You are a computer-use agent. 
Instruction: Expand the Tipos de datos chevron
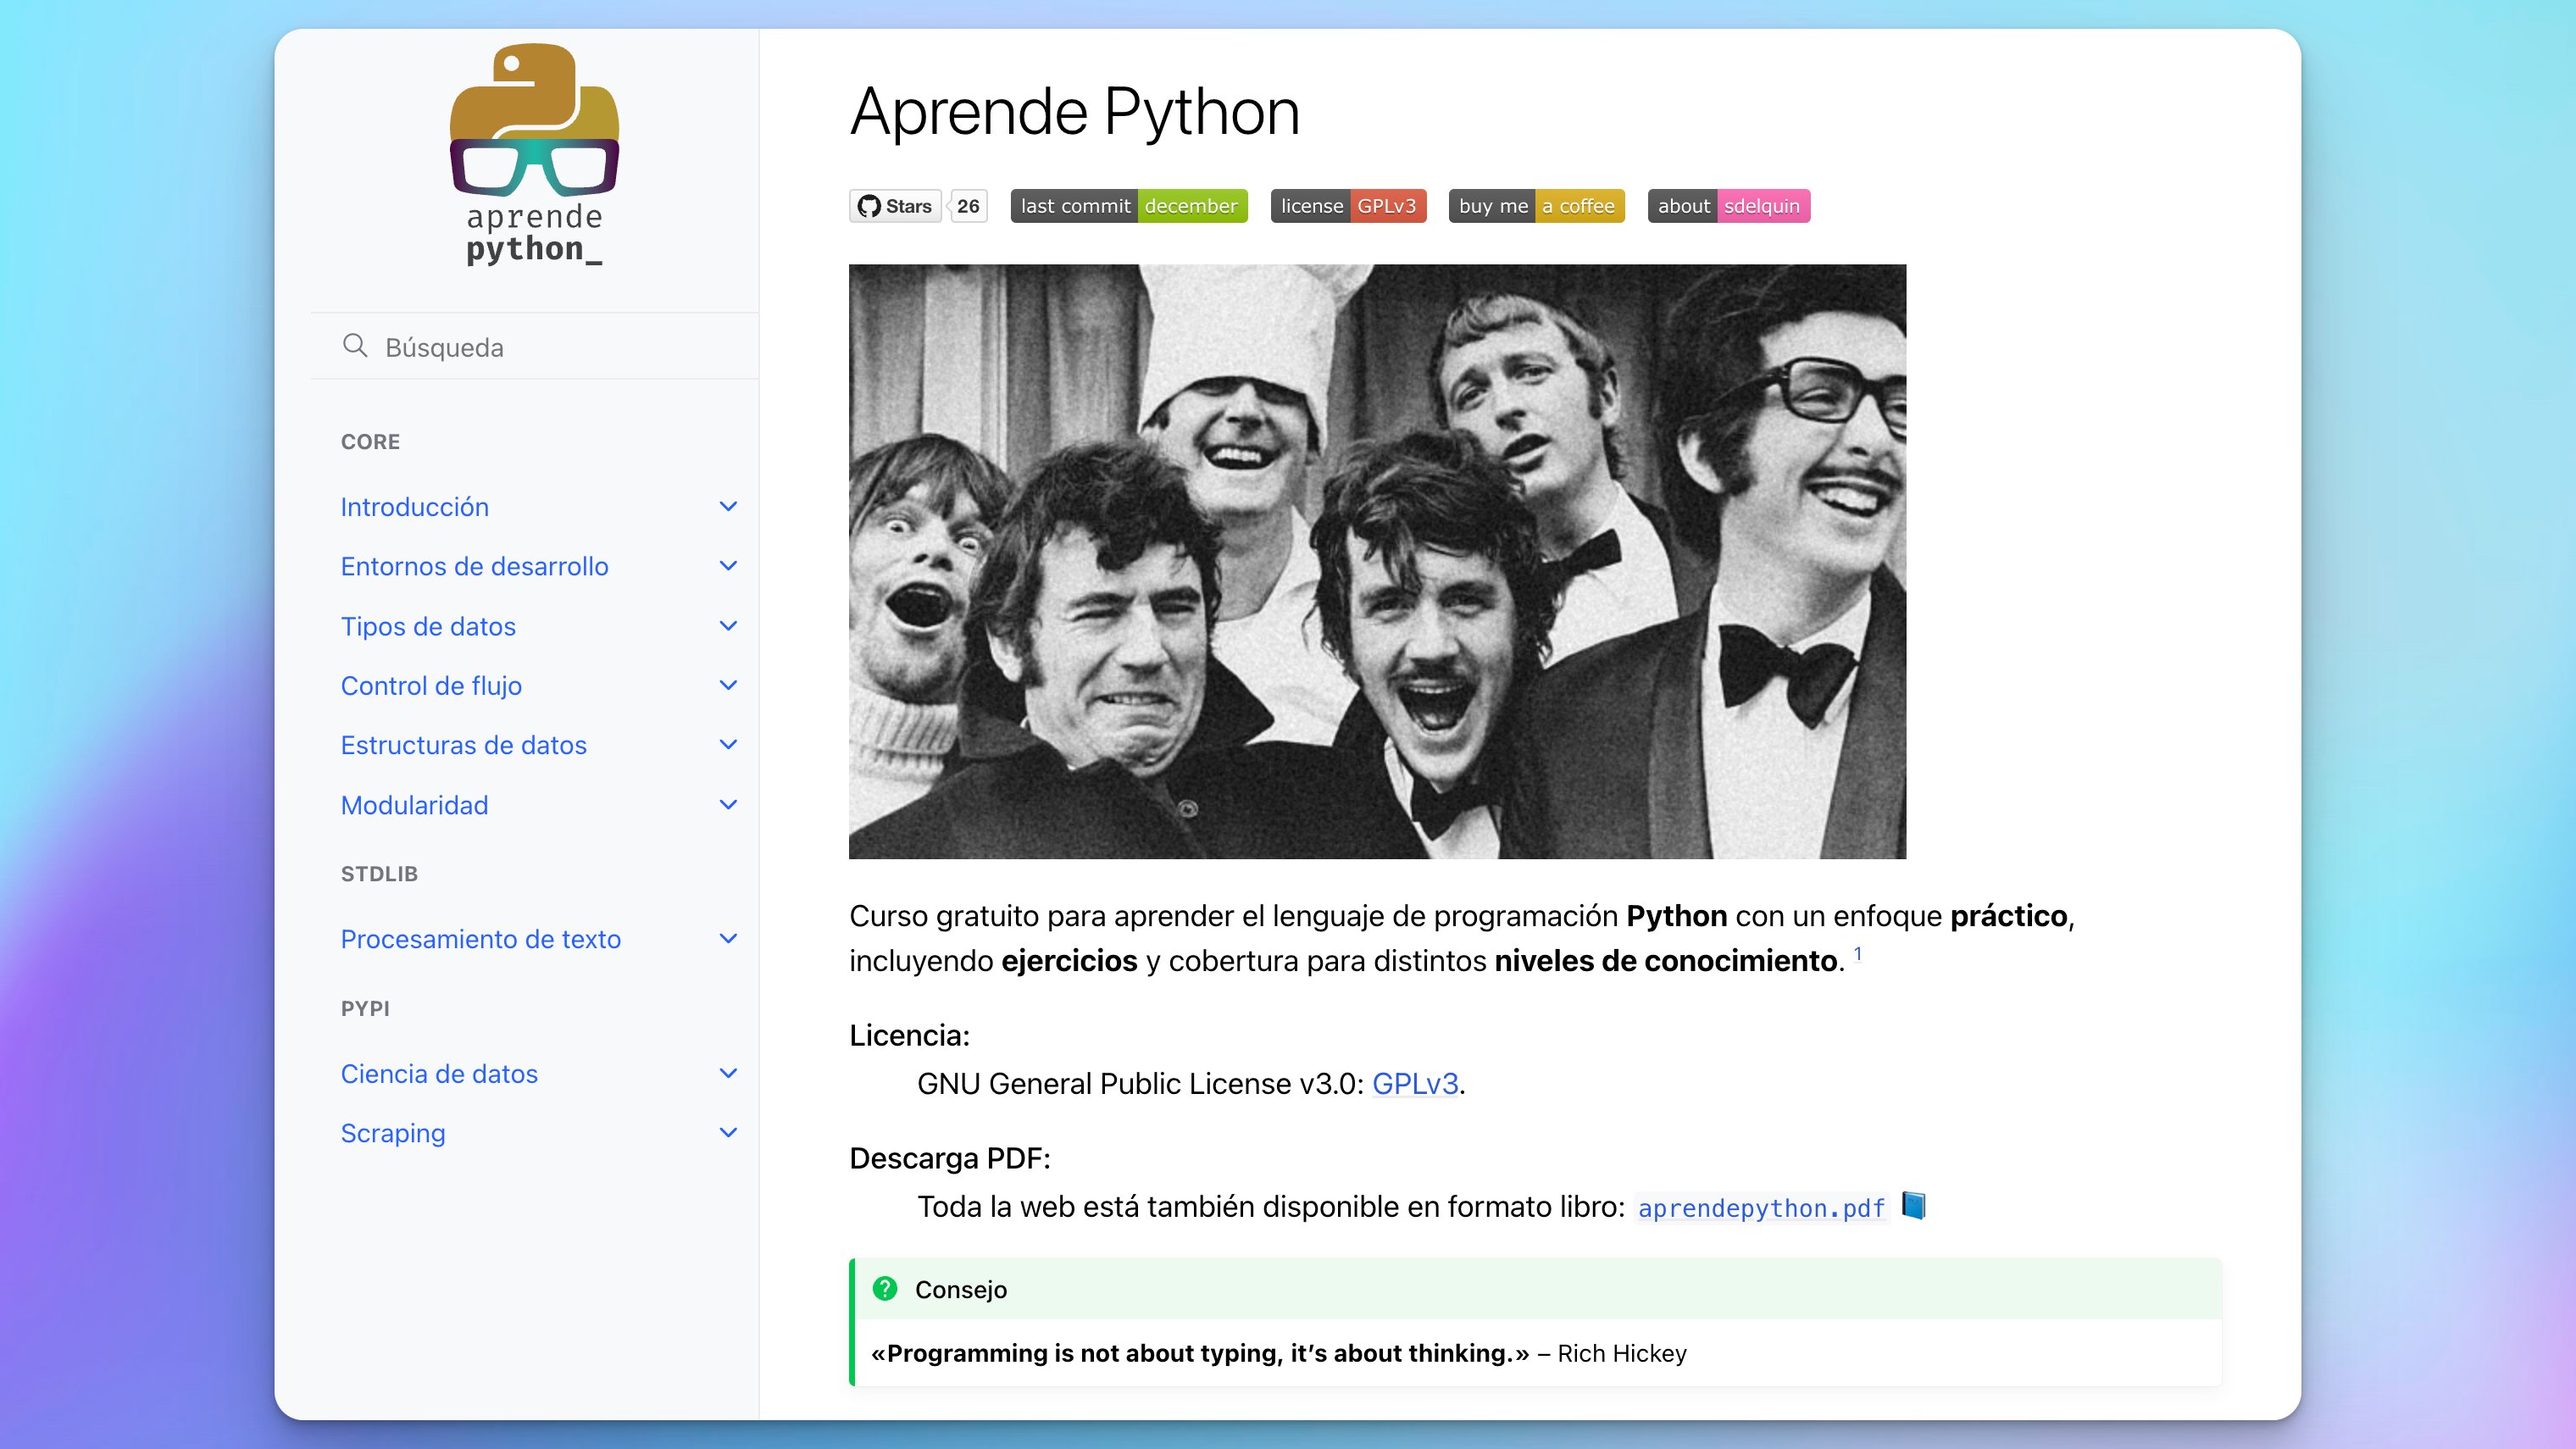tap(728, 626)
